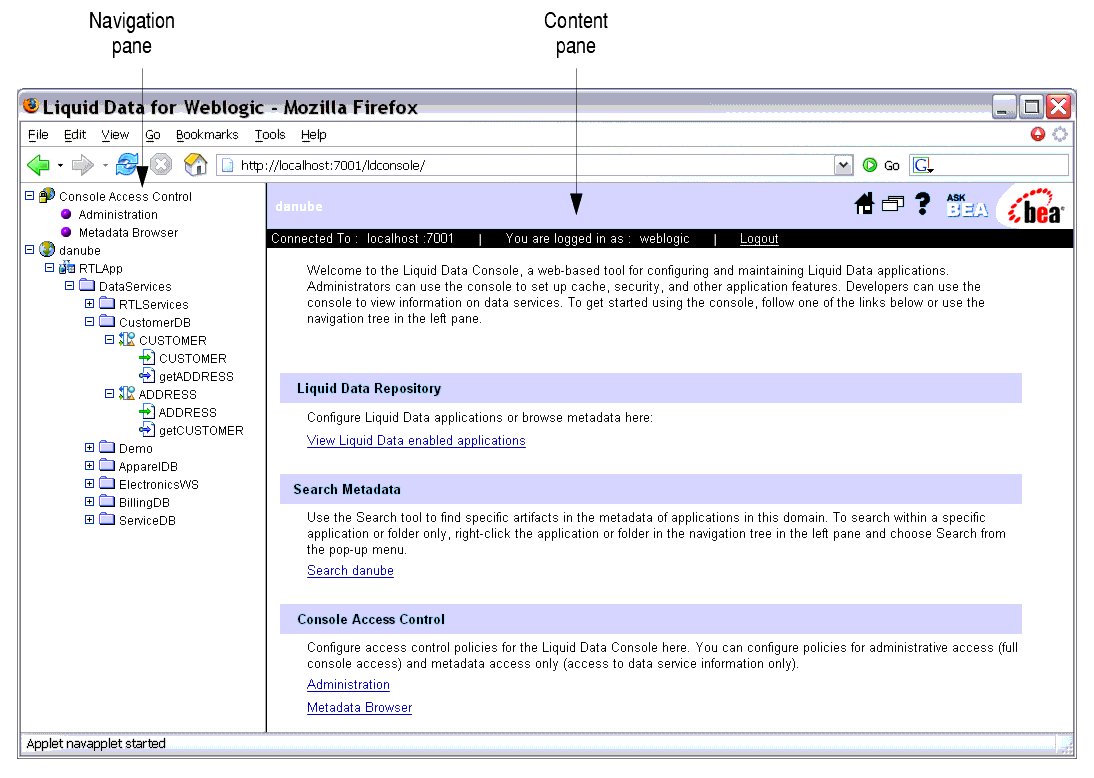
Task: Click the red update notification icon
Action: click(x=1037, y=134)
